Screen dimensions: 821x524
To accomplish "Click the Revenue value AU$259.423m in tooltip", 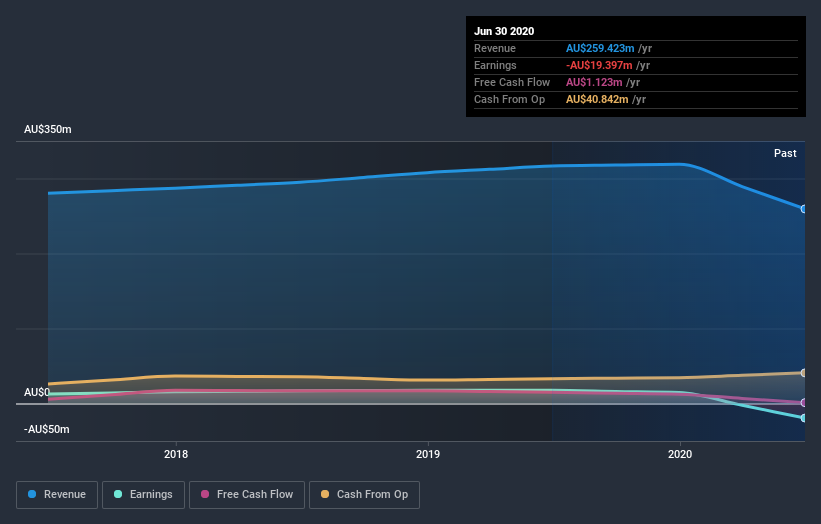I will pyautogui.click(x=600, y=48).
